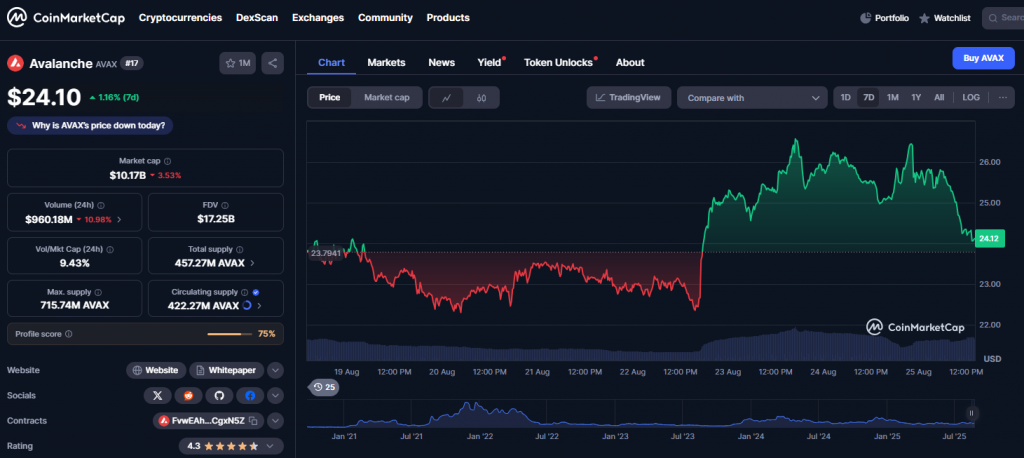Image resolution: width=1024 pixels, height=458 pixels.
Task: Click the Buy AVAX button
Action: click(984, 58)
